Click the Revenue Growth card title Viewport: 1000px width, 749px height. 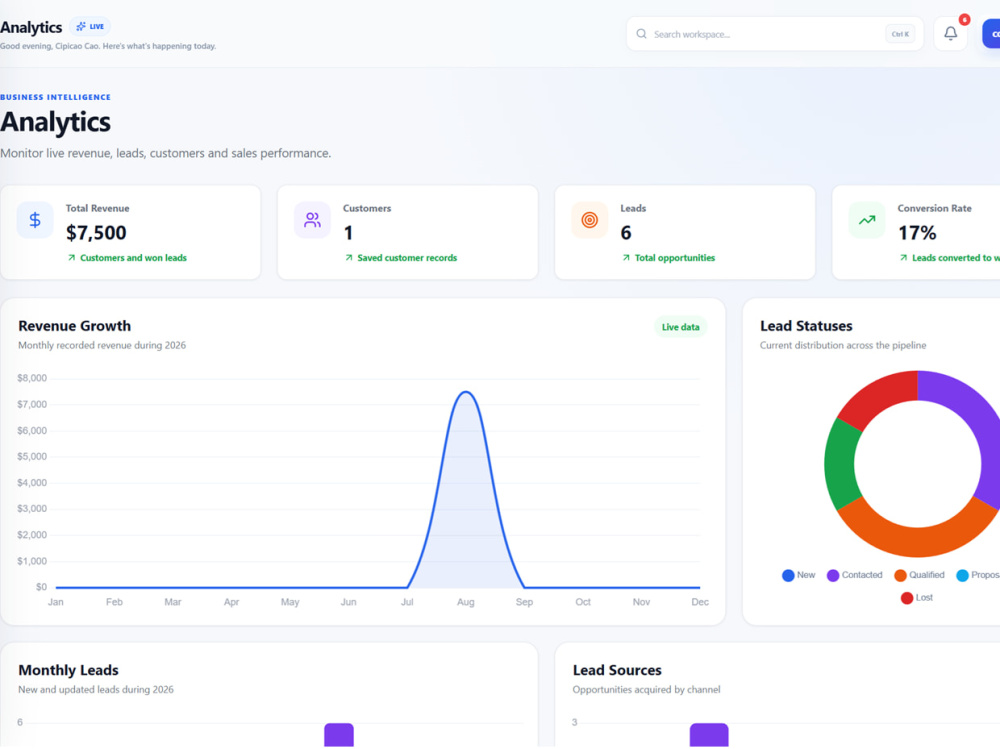pyautogui.click(x=75, y=326)
